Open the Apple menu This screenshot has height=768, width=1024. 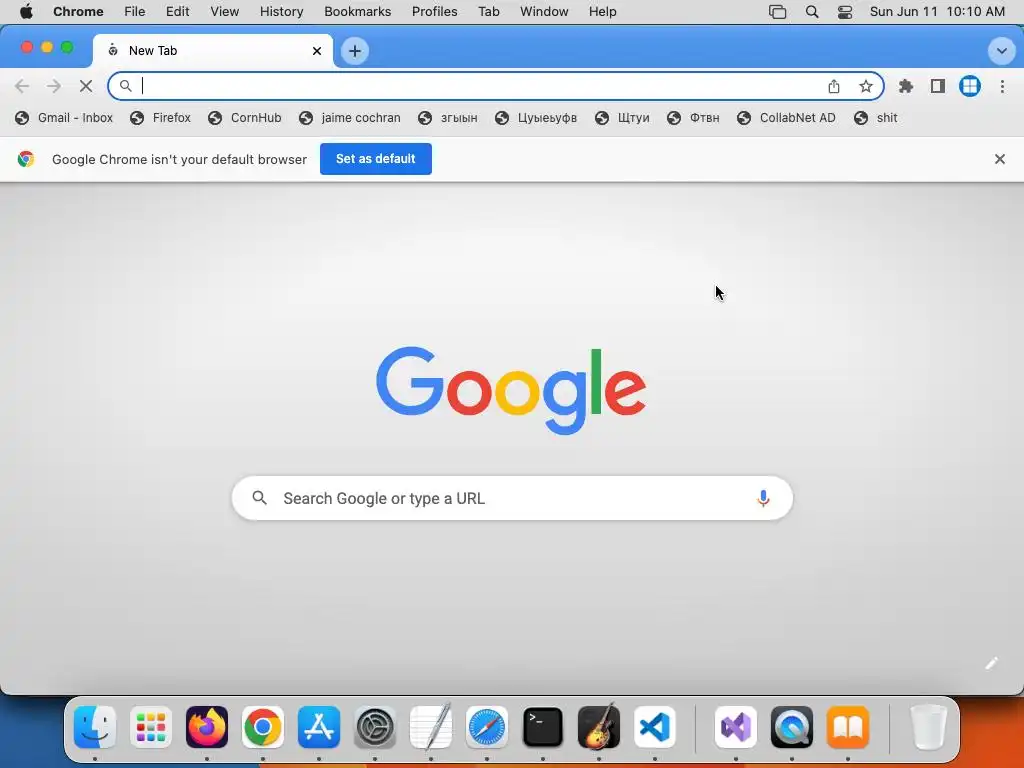pos(26,12)
